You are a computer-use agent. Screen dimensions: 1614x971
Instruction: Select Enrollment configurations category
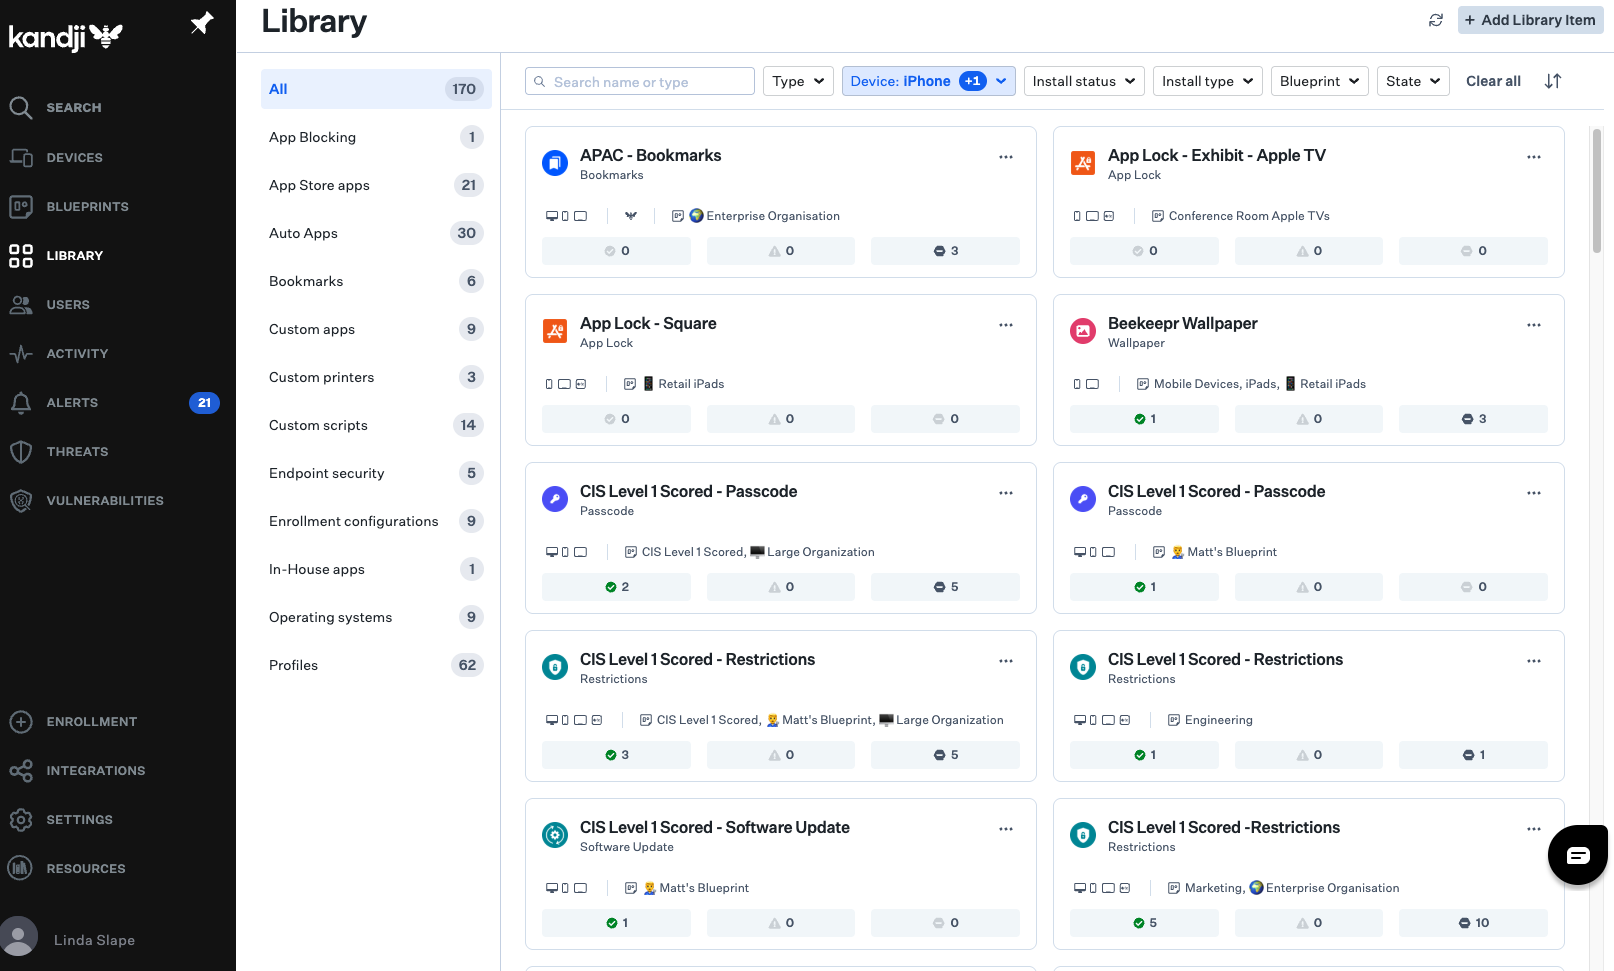click(x=376, y=521)
